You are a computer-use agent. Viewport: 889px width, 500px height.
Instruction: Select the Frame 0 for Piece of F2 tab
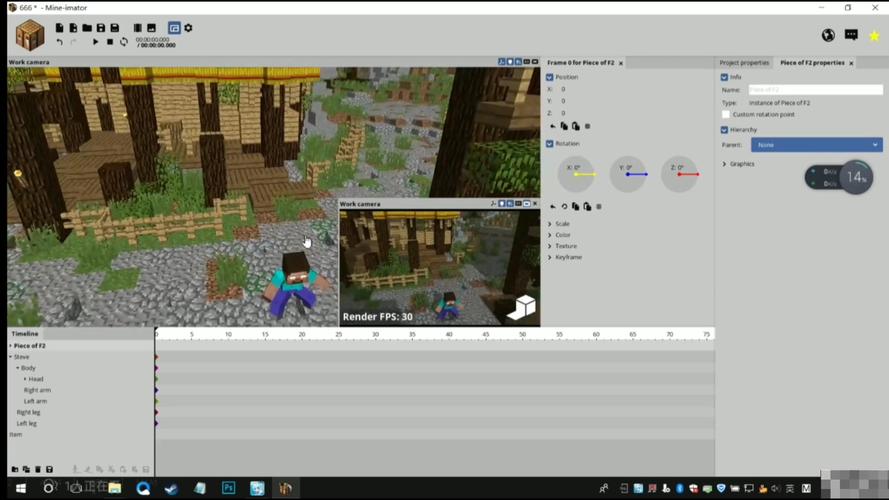581,63
